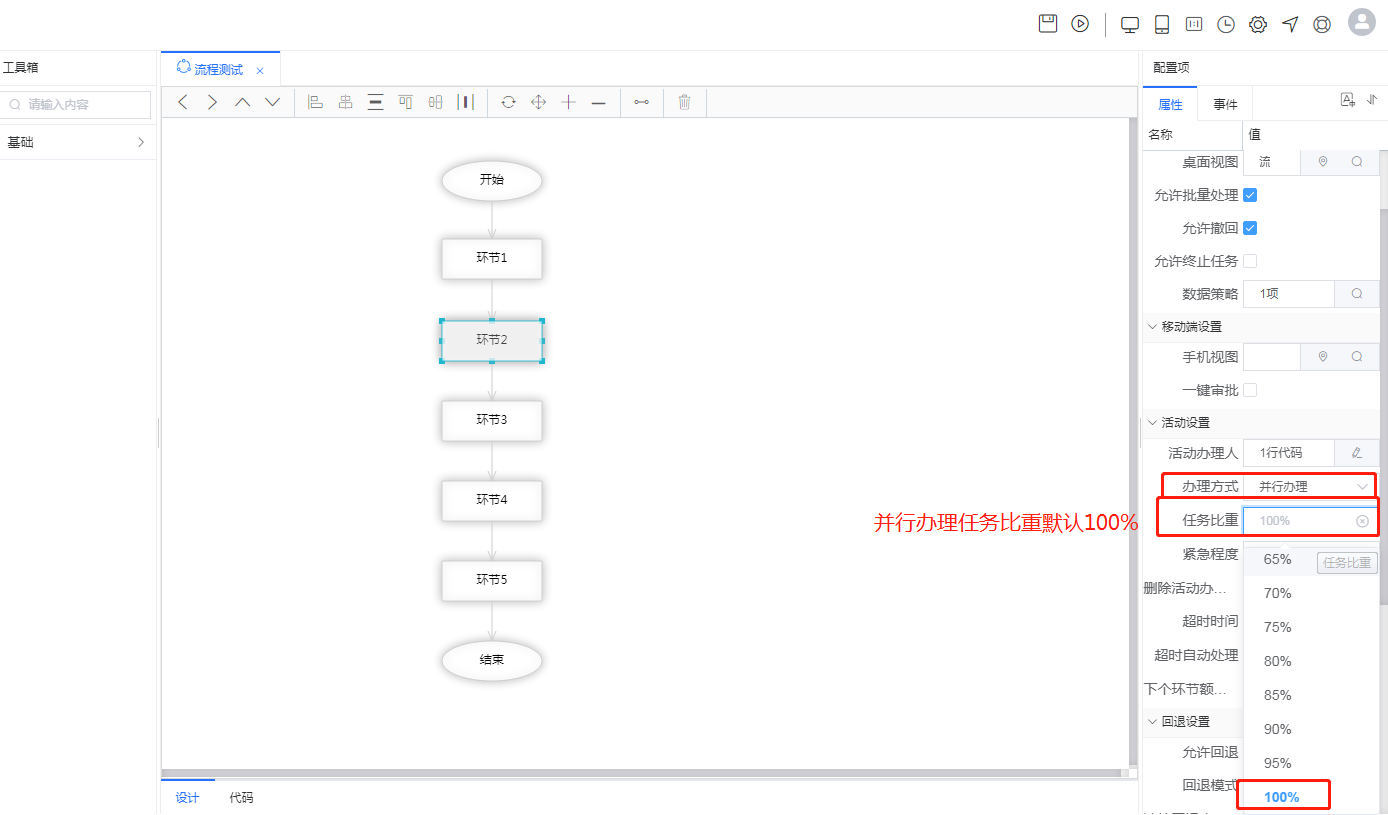Select 100% from task weight list
Viewport: 1388px width, 815px height.
point(1282,797)
